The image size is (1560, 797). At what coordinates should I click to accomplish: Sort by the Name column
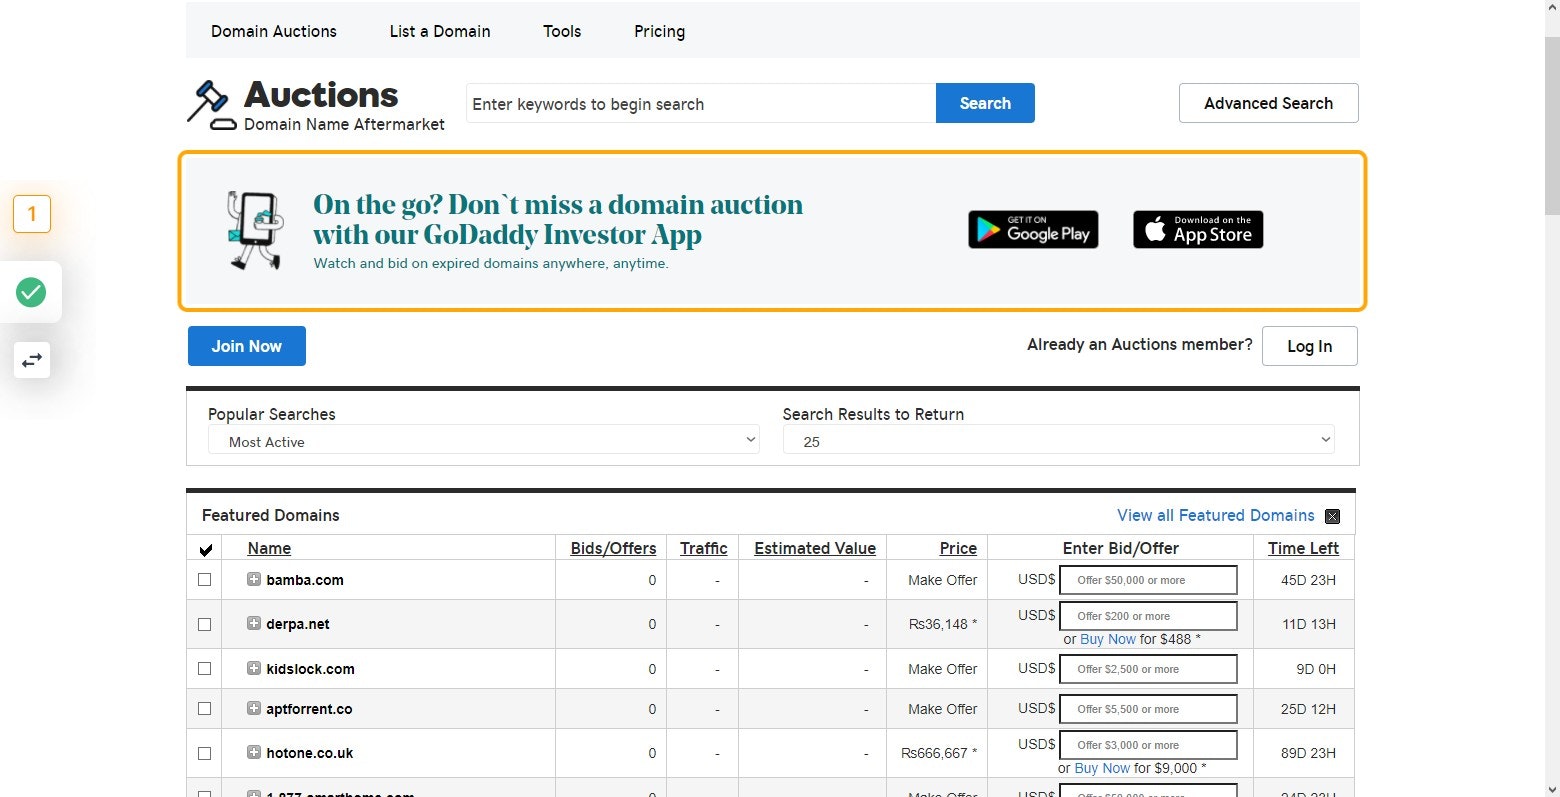pyautogui.click(x=269, y=548)
